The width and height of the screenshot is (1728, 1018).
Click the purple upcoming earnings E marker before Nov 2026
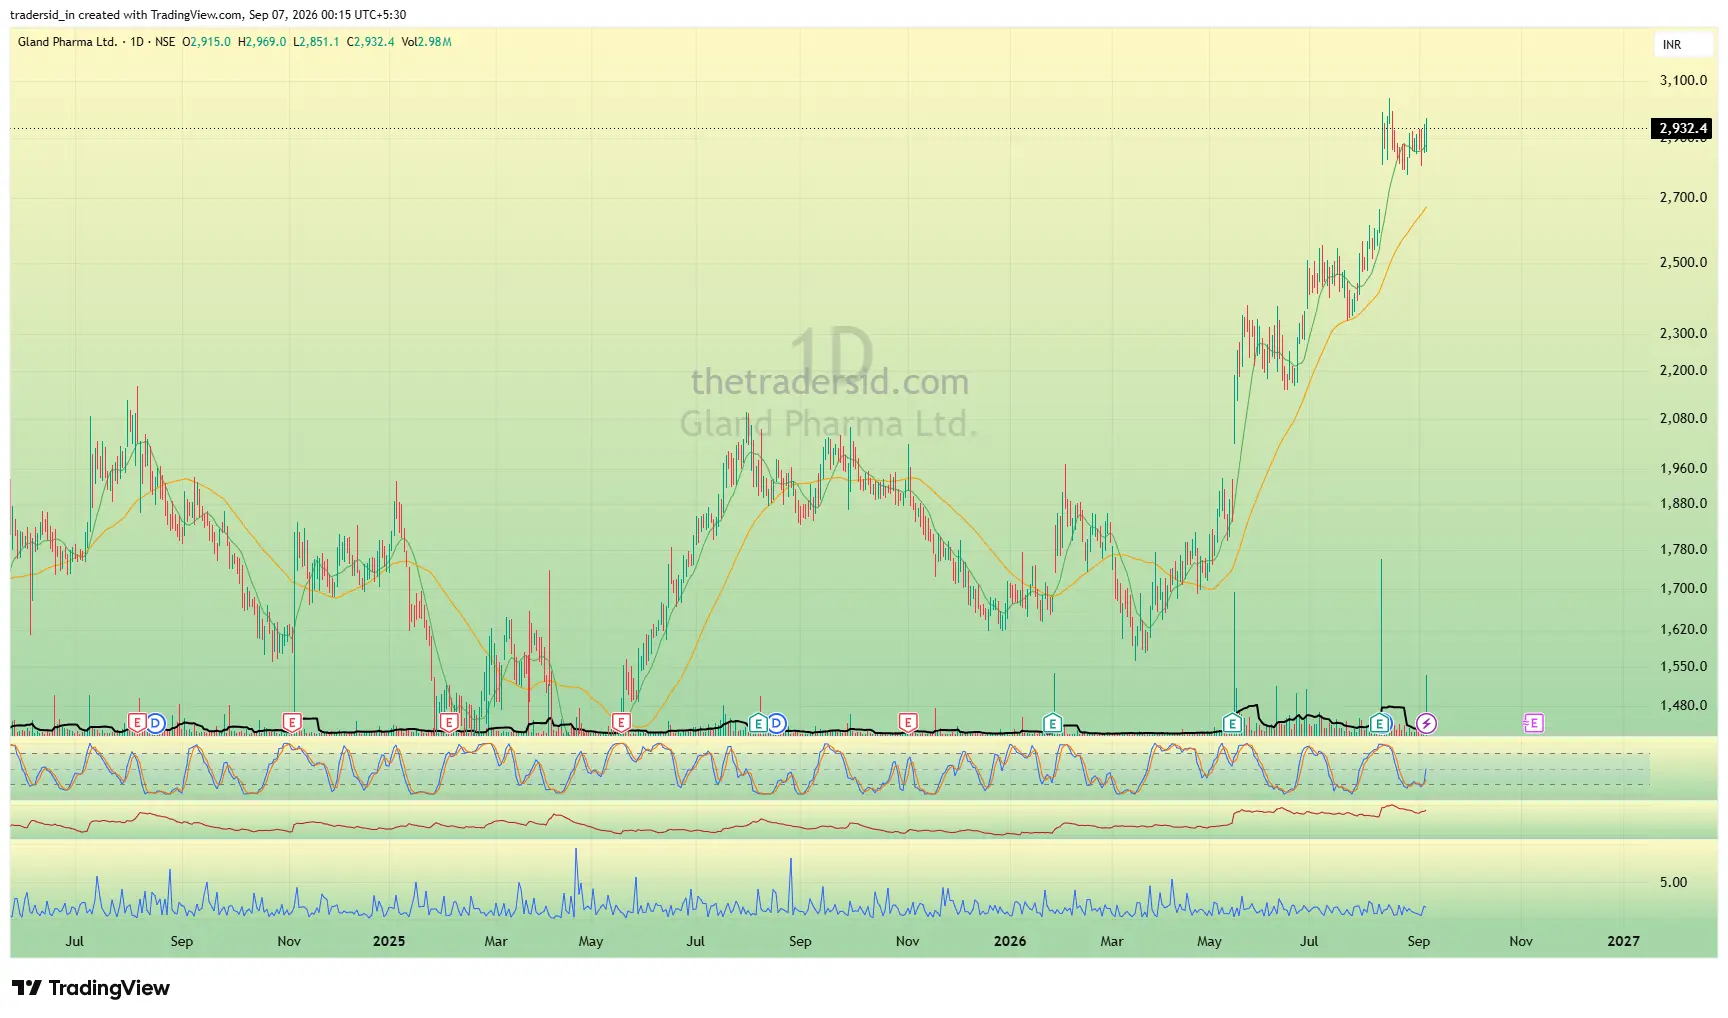point(1533,723)
